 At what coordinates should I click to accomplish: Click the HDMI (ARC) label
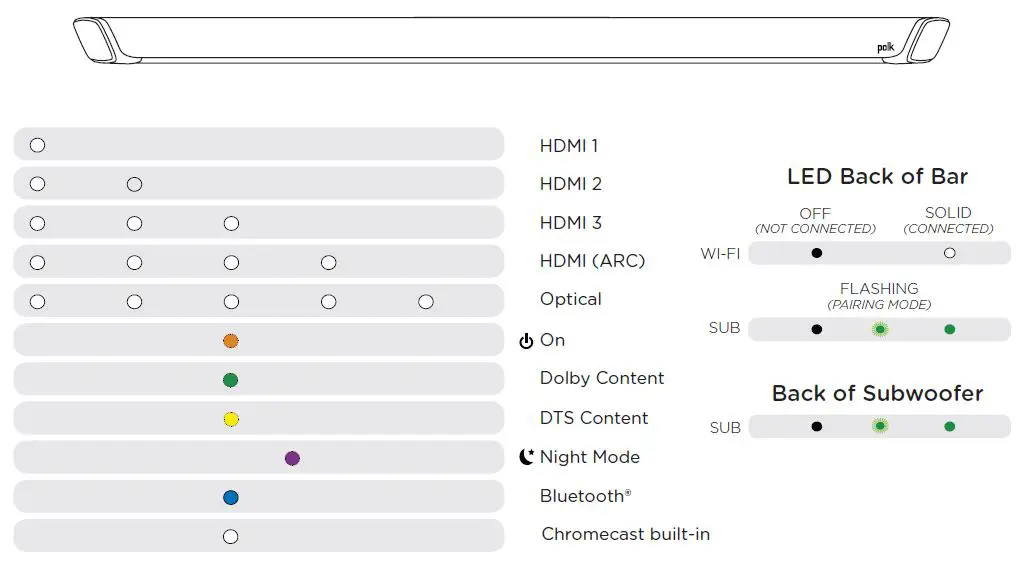pos(592,261)
